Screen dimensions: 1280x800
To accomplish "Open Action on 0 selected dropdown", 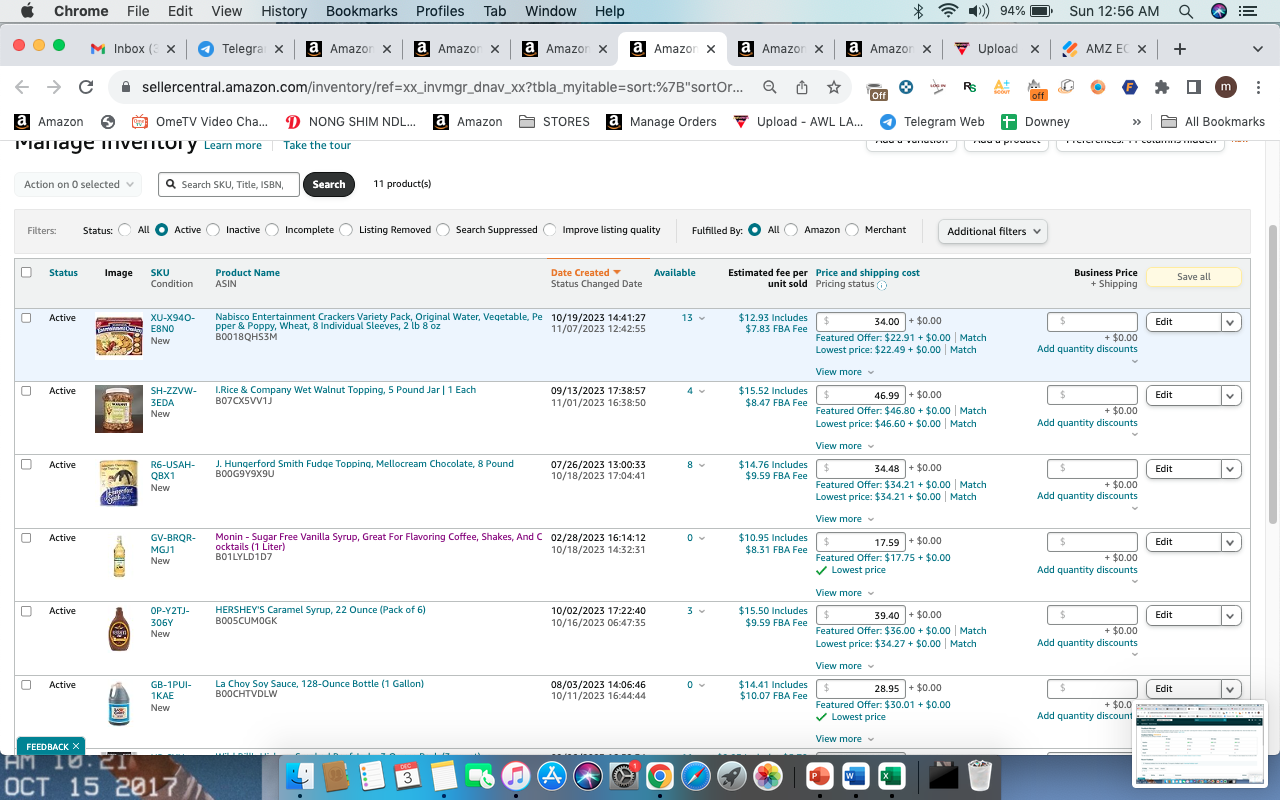I will tap(77, 184).
